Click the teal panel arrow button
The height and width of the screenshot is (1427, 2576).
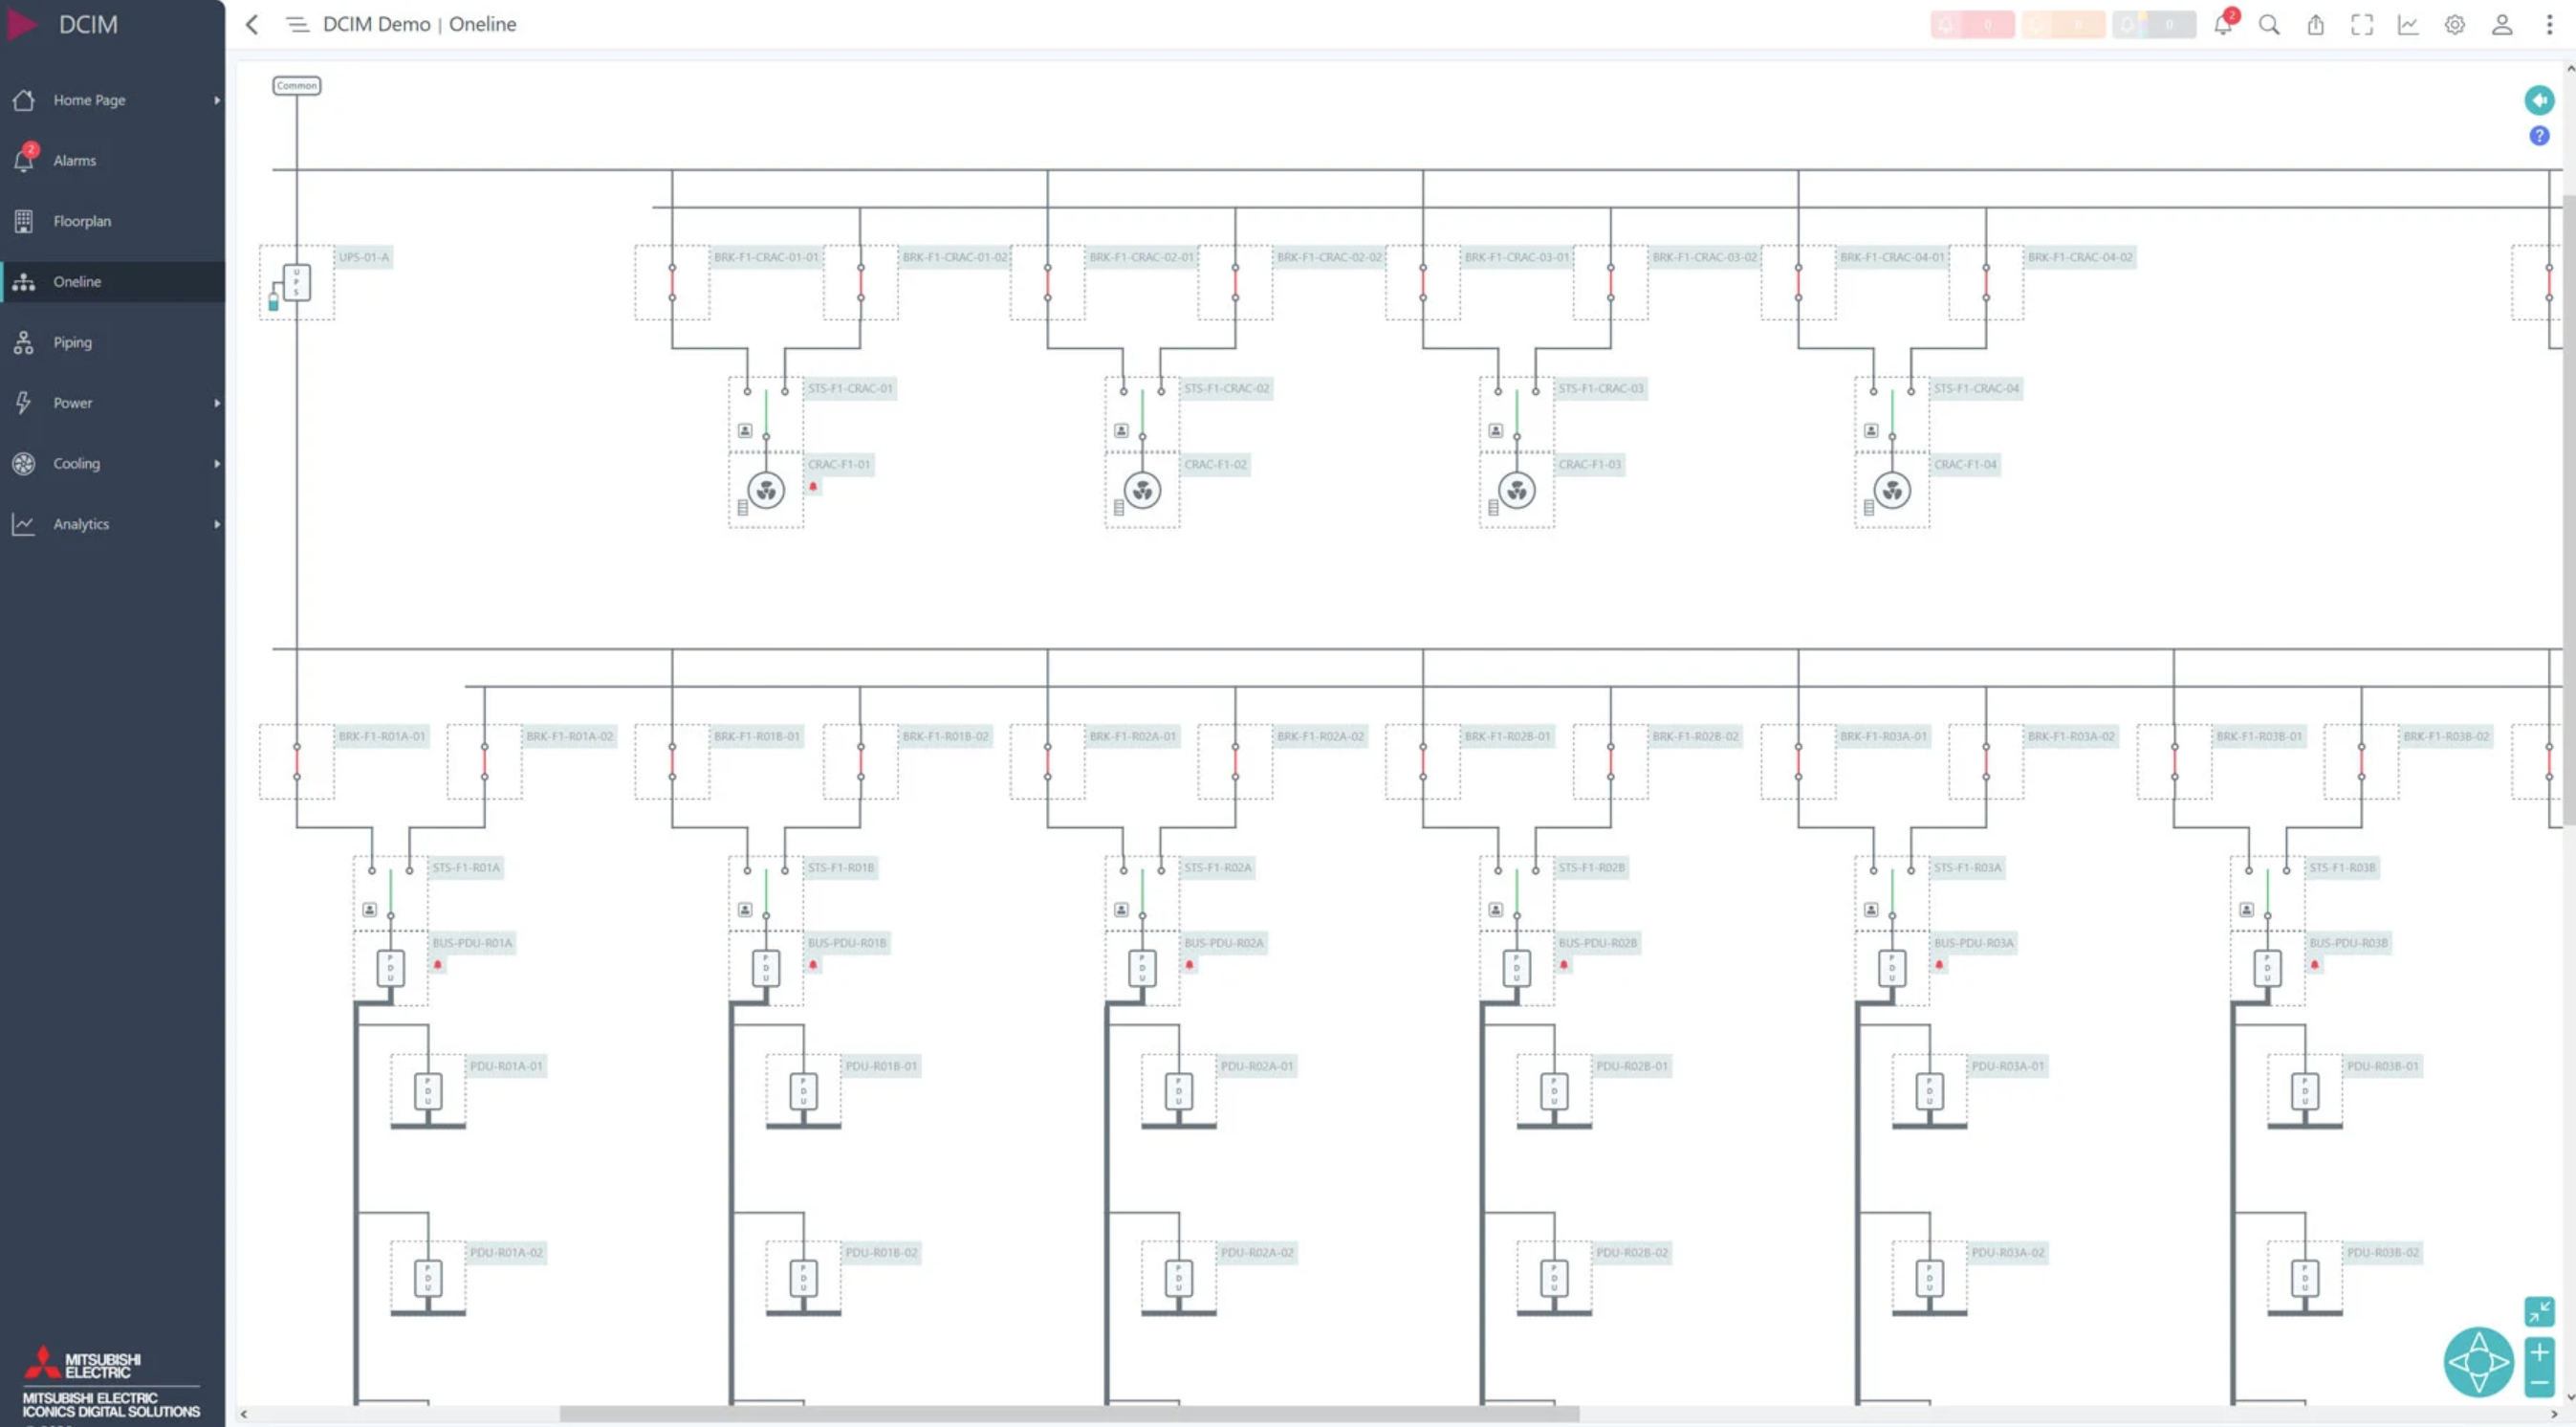click(x=2539, y=99)
